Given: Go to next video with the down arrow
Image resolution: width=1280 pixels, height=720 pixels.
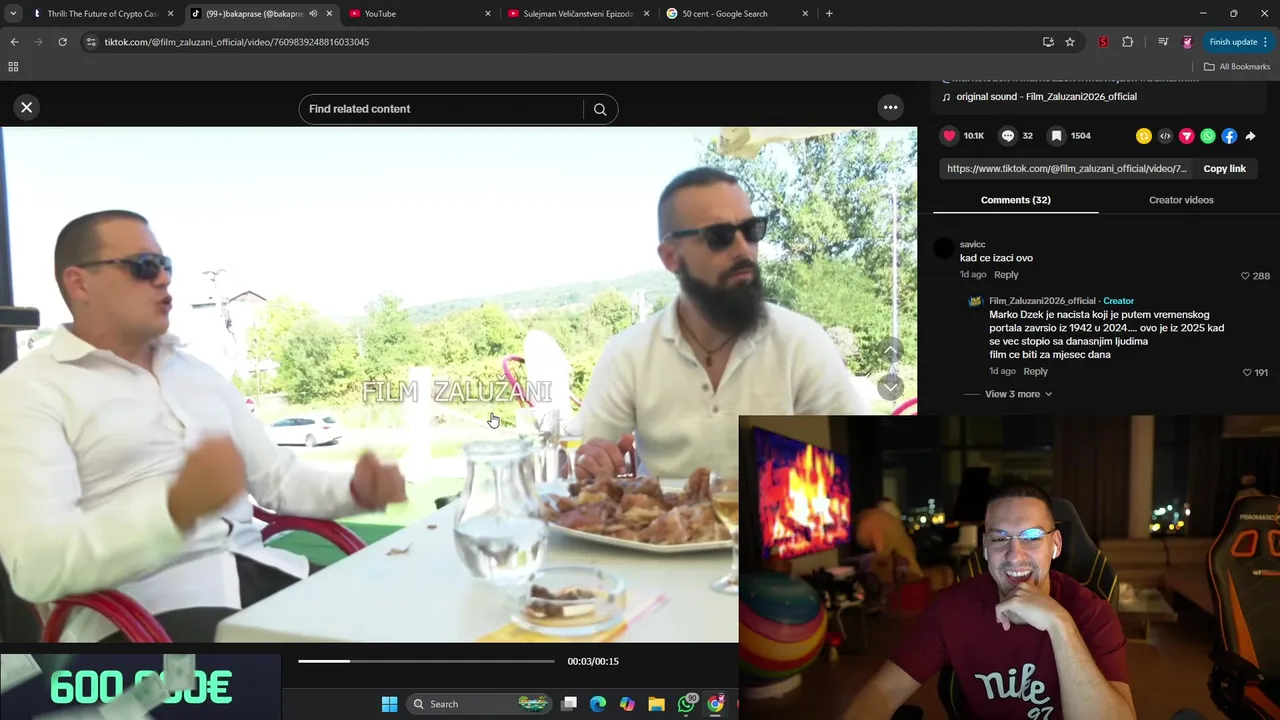Looking at the screenshot, I should (890, 387).
